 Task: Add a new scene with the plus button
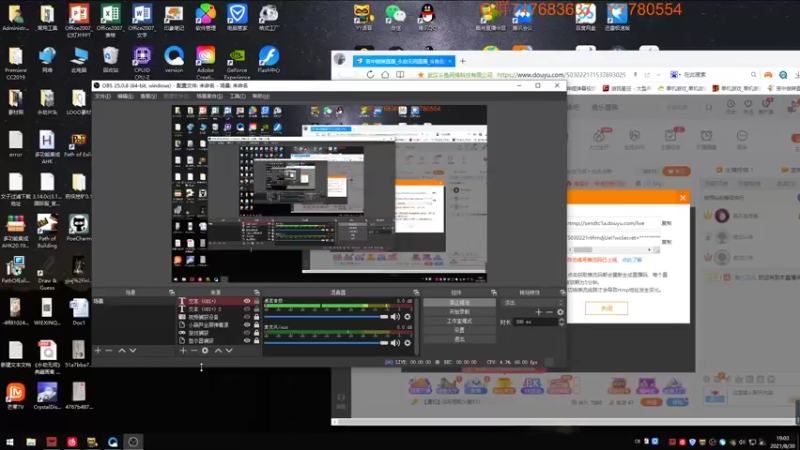pos(98,351)
